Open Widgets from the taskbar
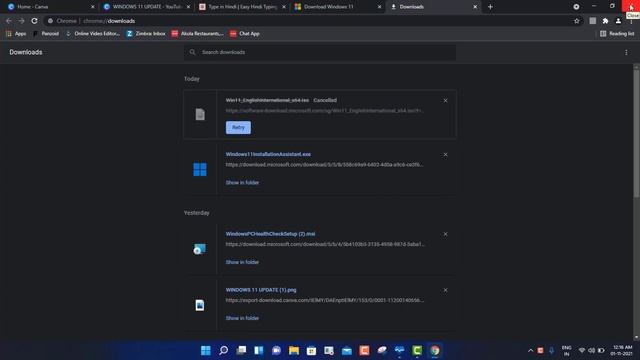 point(259,350)
